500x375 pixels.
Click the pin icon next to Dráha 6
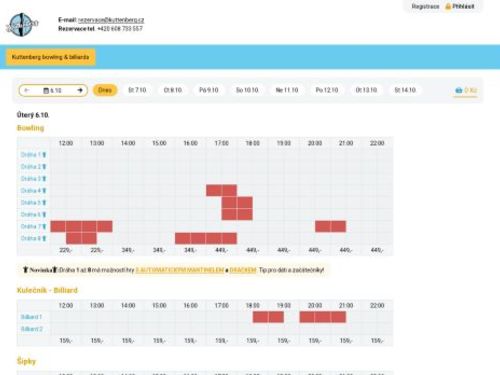(44, 214)
